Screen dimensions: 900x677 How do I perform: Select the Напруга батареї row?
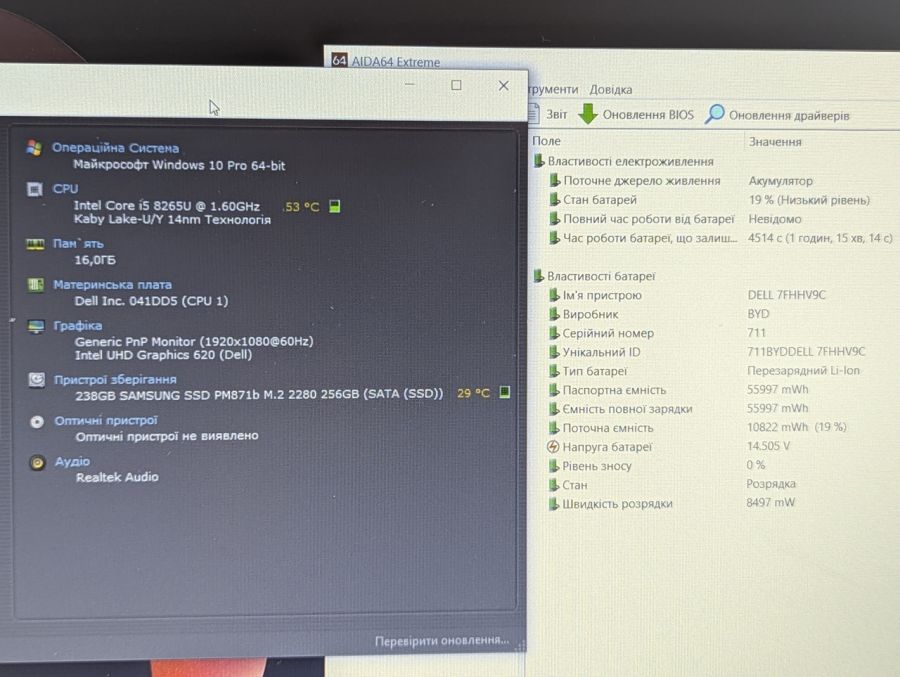[669, 447]
